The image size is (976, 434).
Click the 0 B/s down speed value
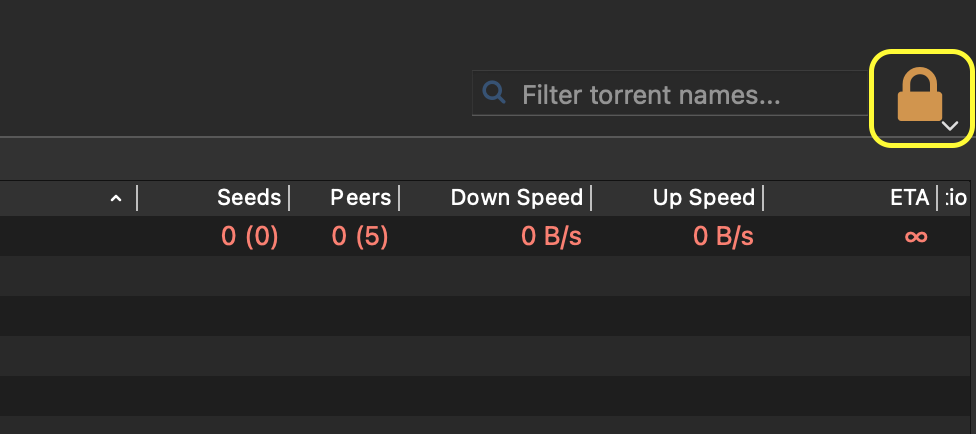[x=552, y=237]
